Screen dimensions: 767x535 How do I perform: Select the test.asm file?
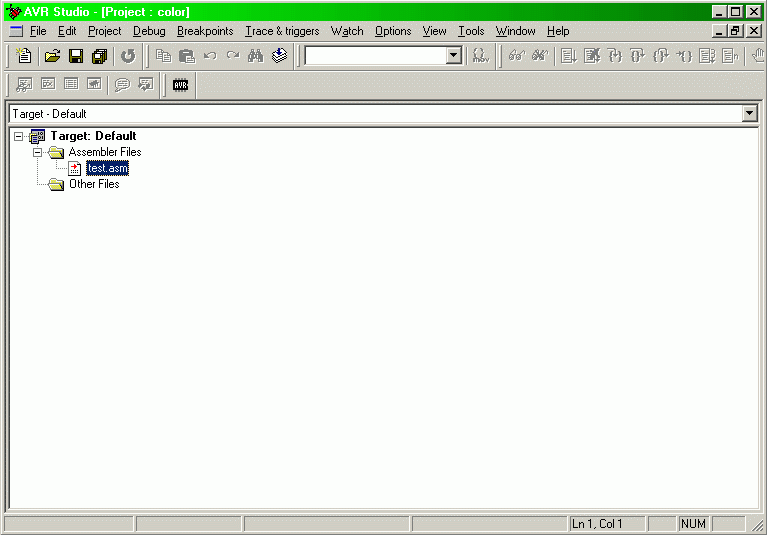pos(108,168)
